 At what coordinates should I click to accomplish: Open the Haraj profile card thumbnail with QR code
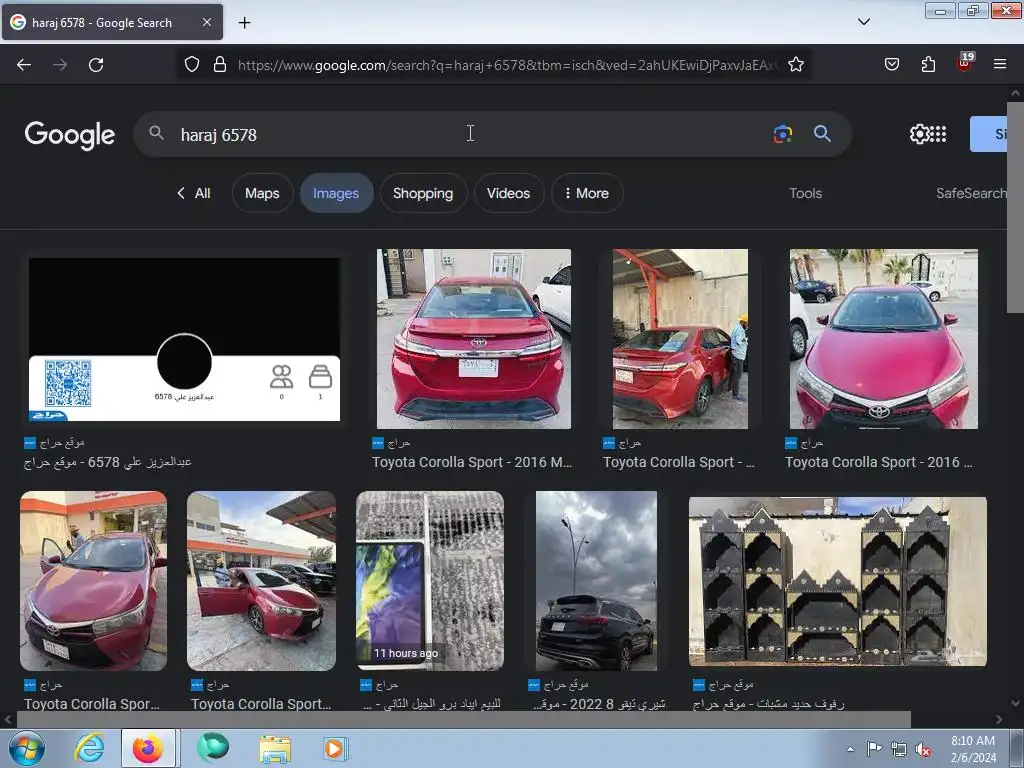(184, 339)
